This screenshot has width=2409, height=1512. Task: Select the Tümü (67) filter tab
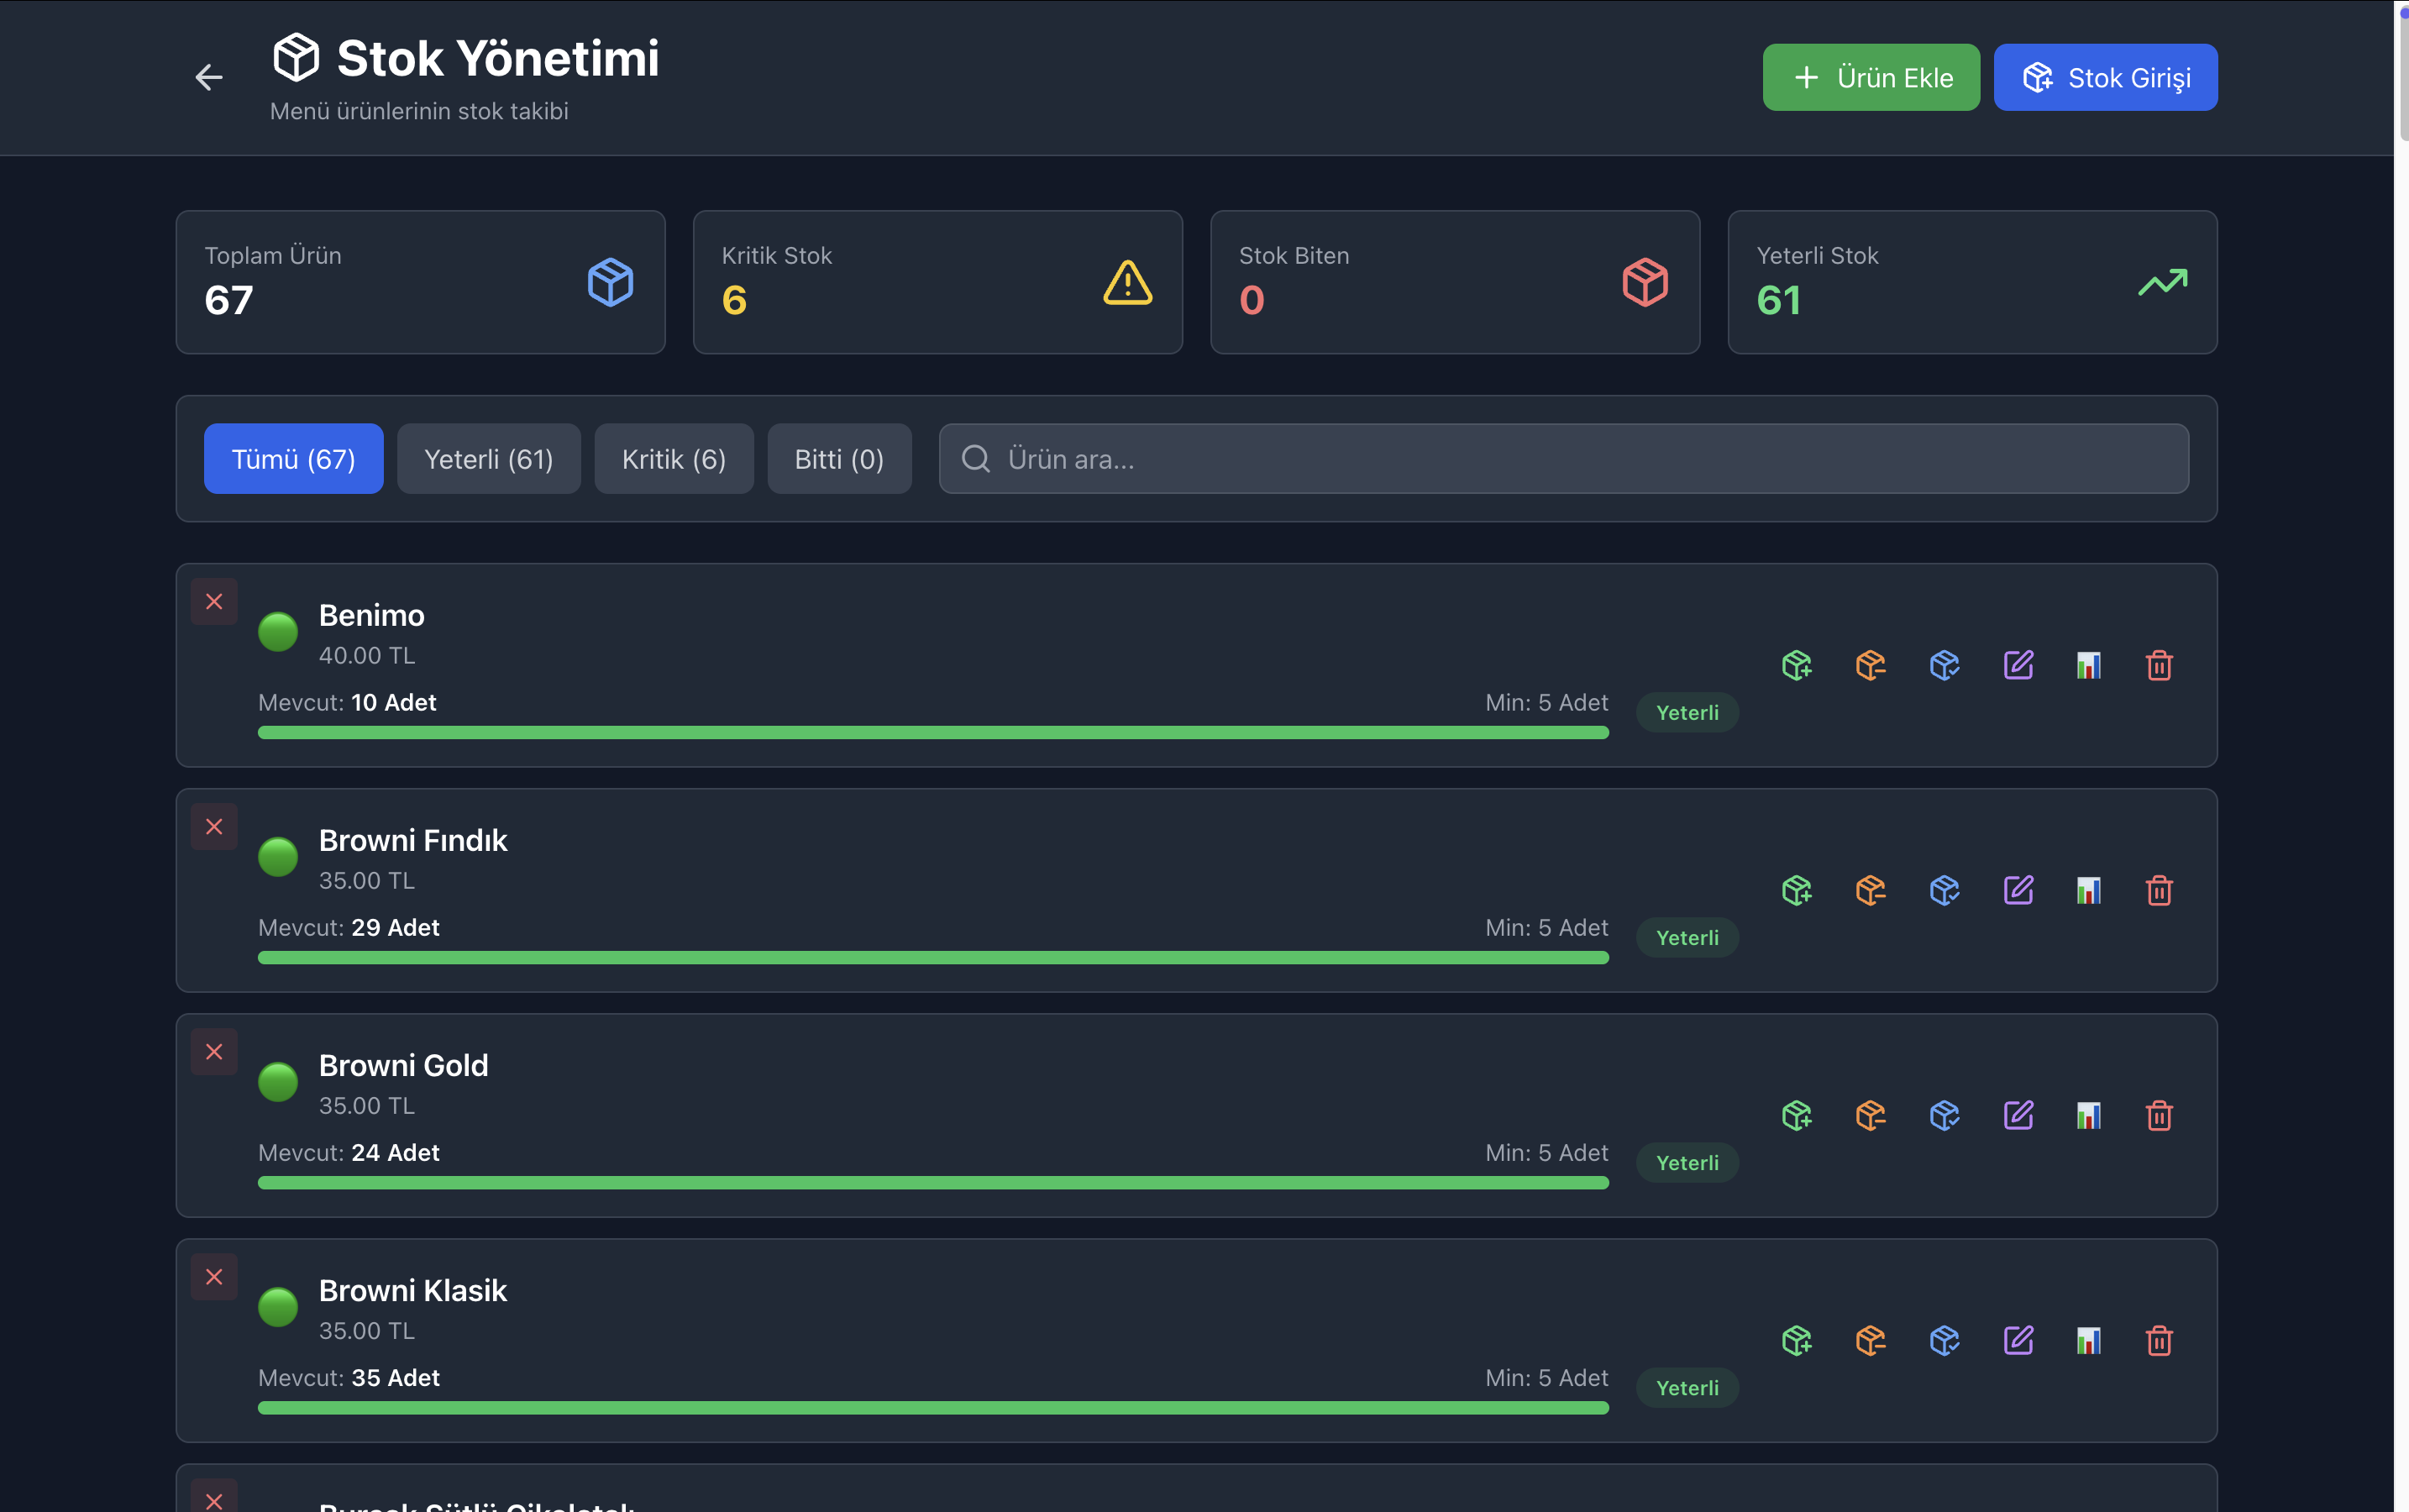pyautogui.click(x=293, y=459)
